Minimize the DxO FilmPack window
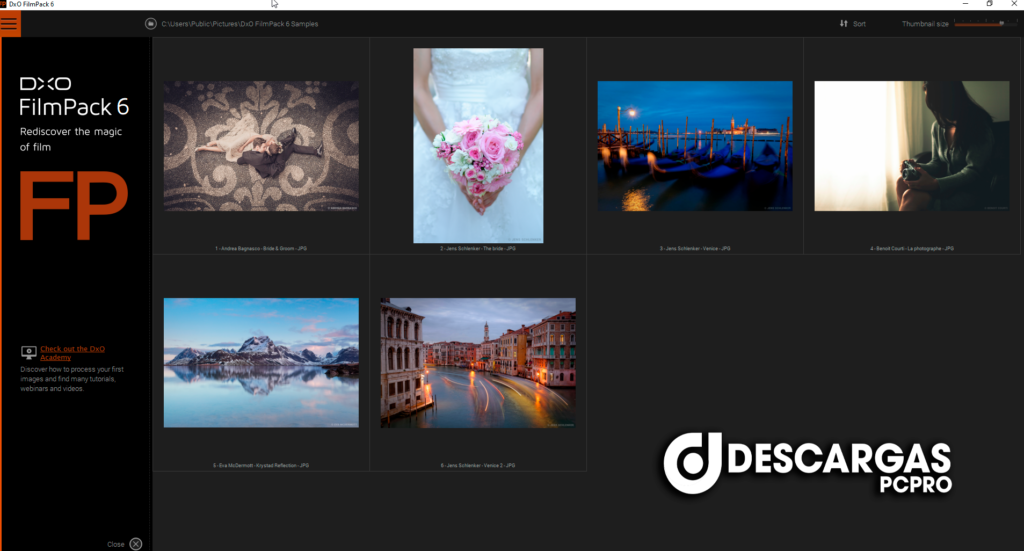Screen dimensions: 1024x551 click(x=965, y=4)
